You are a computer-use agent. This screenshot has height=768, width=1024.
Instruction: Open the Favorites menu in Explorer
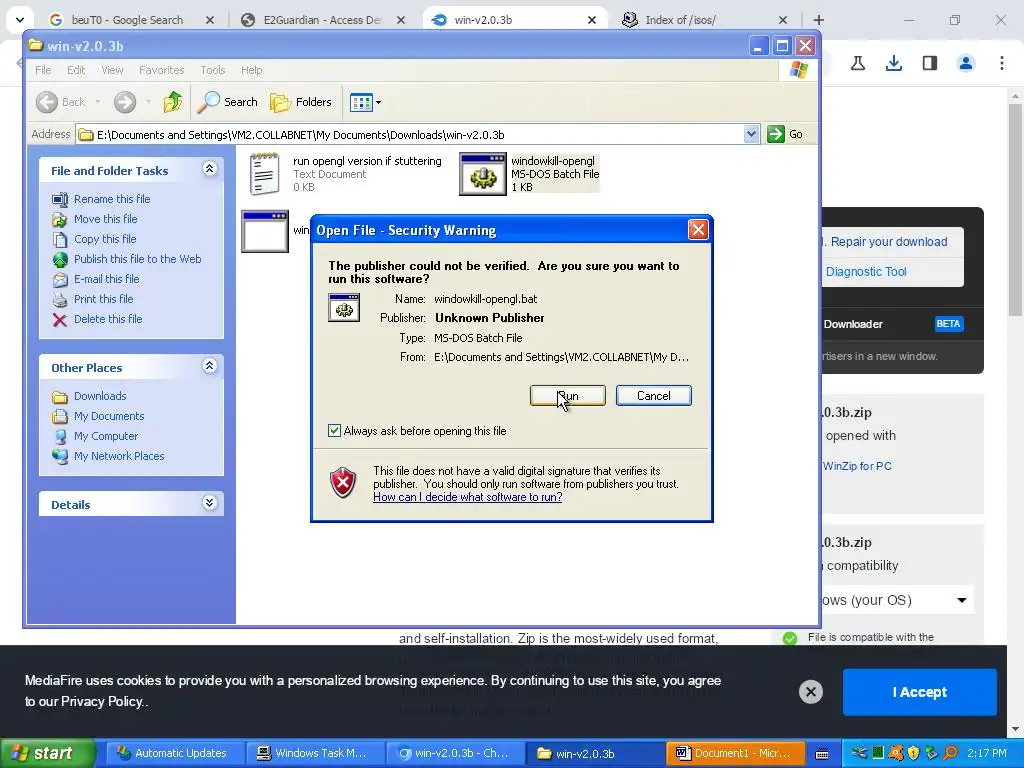161,70
